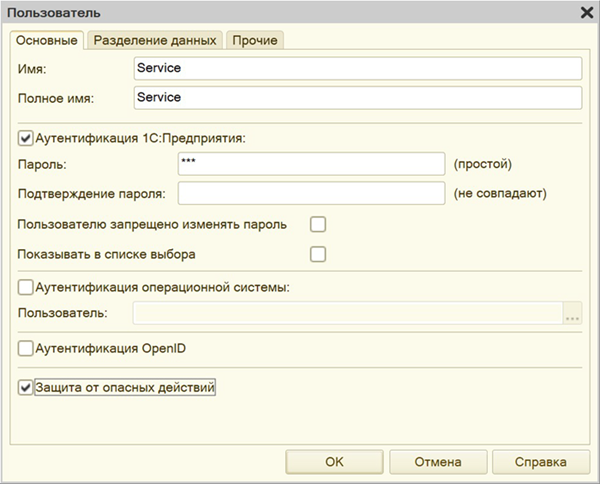Disable Аутентификация 1С:Предприятия checkbox
Image resolution: width=600 pixels, height=484 pixels.
pos(26,139)
